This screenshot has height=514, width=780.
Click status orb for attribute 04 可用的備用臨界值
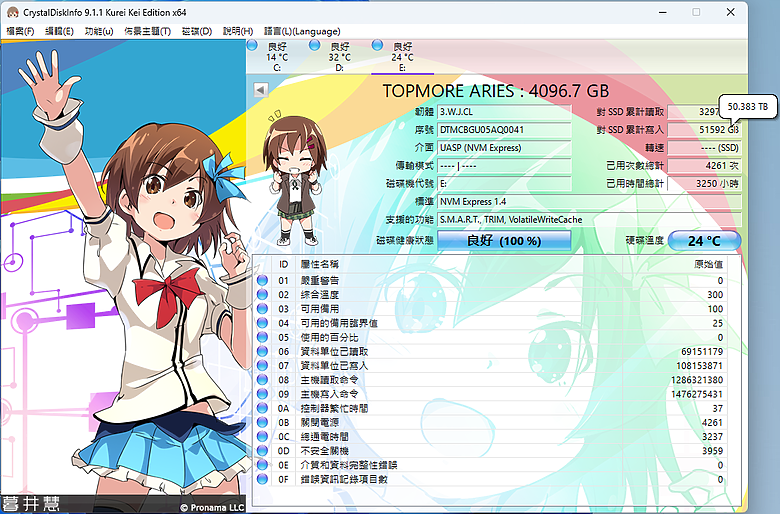tap(262, 323)
